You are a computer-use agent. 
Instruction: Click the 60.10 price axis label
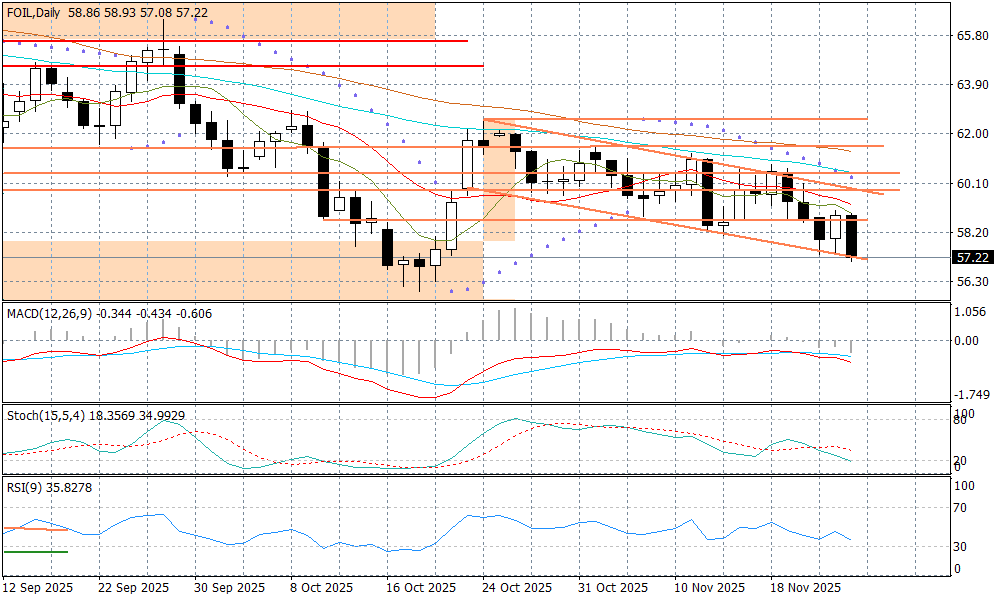pos(973,184)
